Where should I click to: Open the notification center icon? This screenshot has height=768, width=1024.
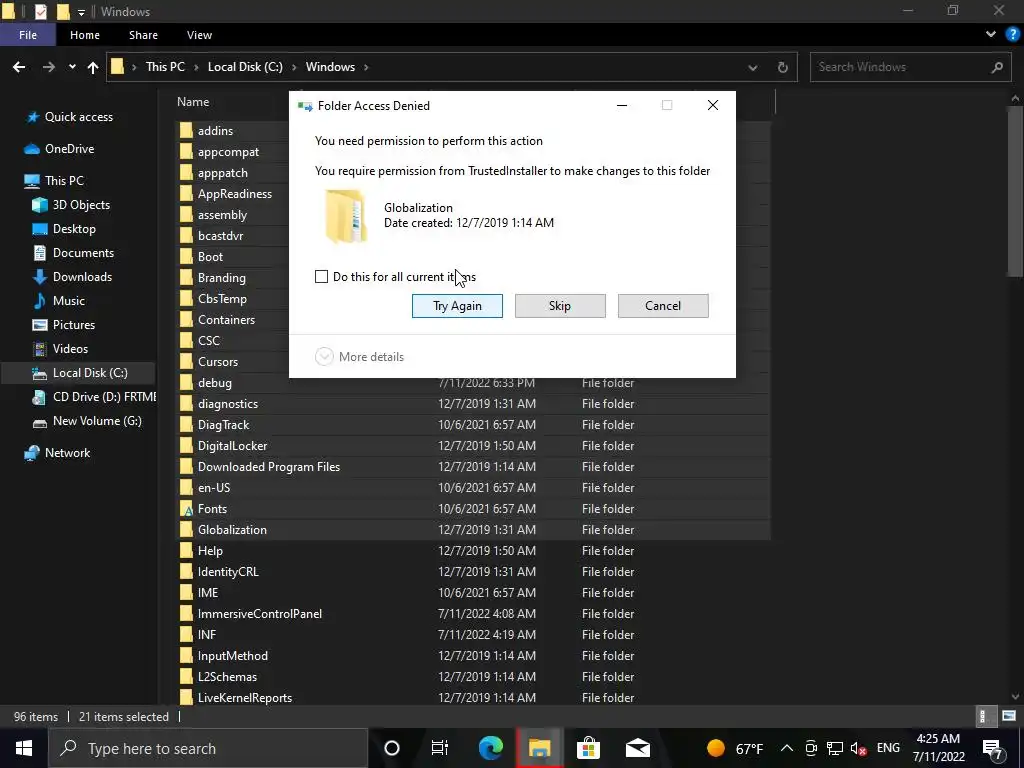[x=993, y=748]
